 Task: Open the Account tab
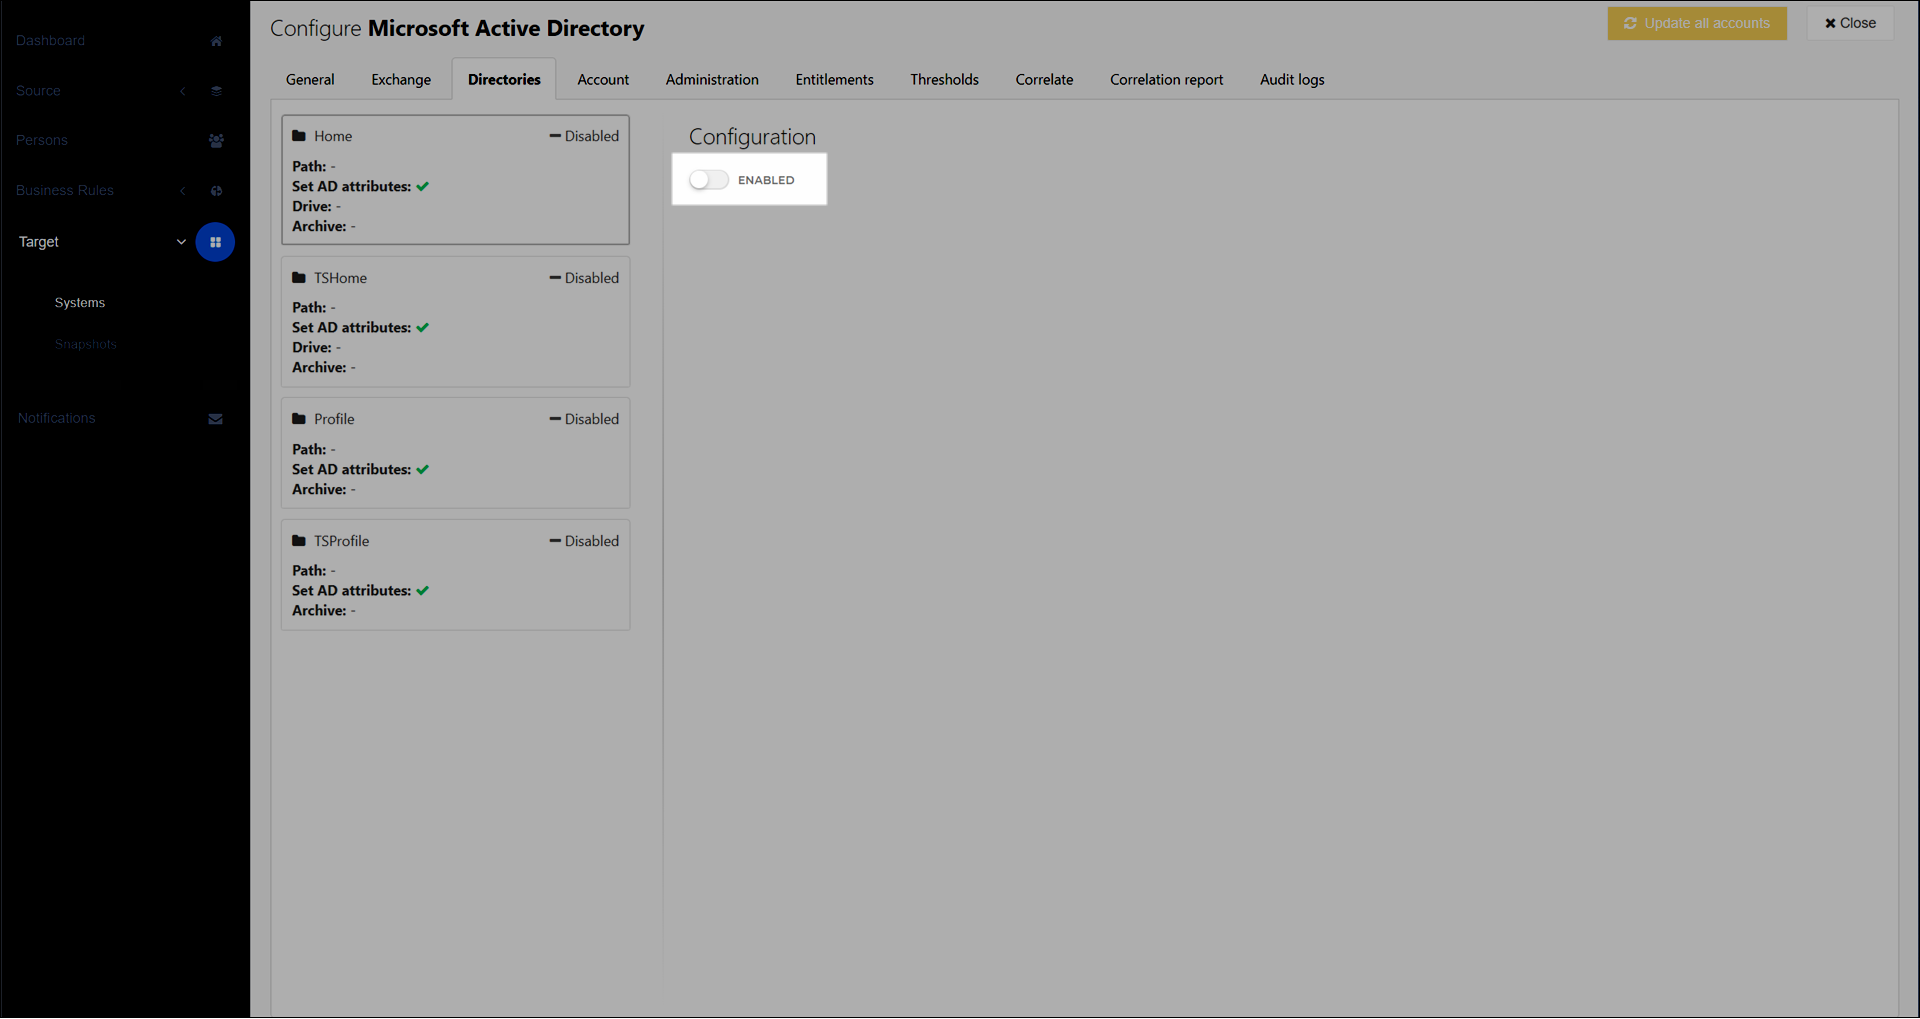pyautogui.click(x=603, y=80)
